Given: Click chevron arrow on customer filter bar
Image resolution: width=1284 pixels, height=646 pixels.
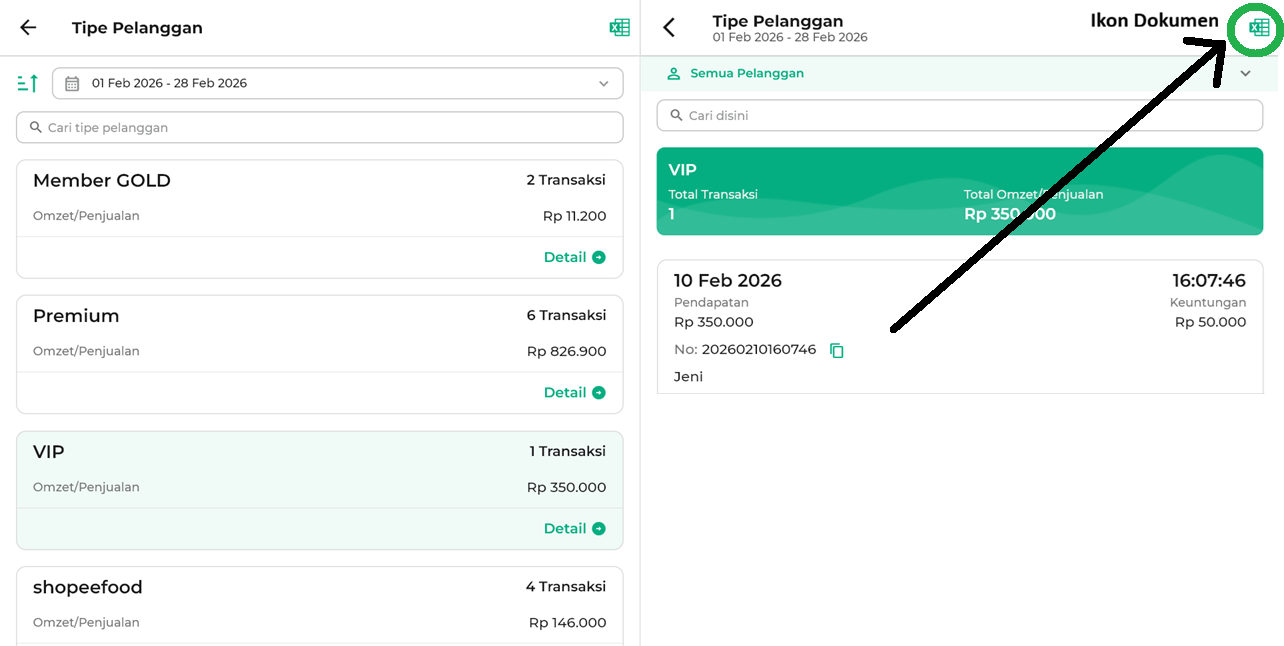Looking at the screenshot, I should point(1246,74).
